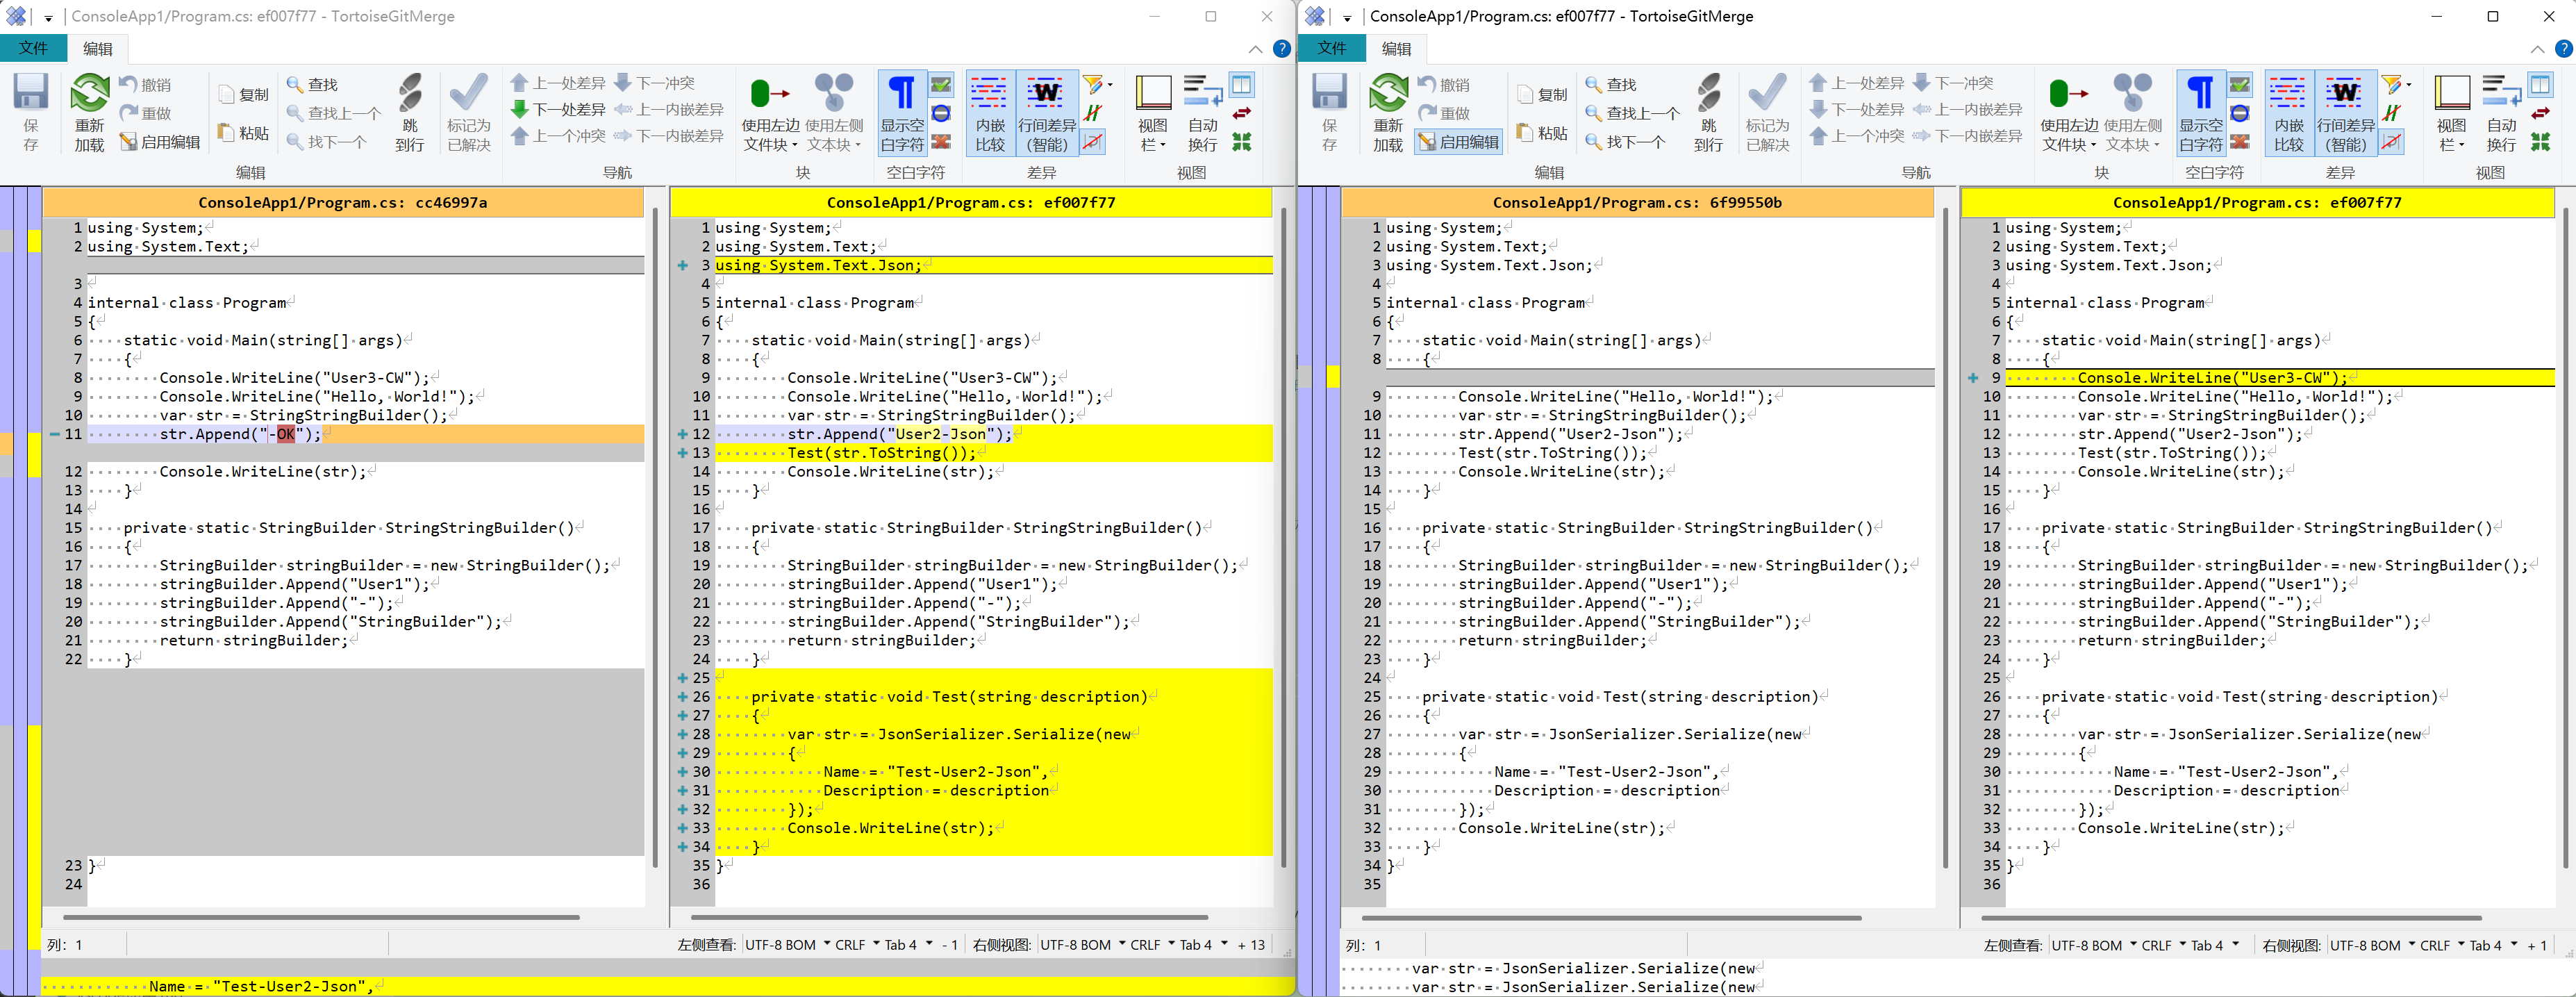Click horizontal scrollbar under cc46997a pane

coord(320,917)
